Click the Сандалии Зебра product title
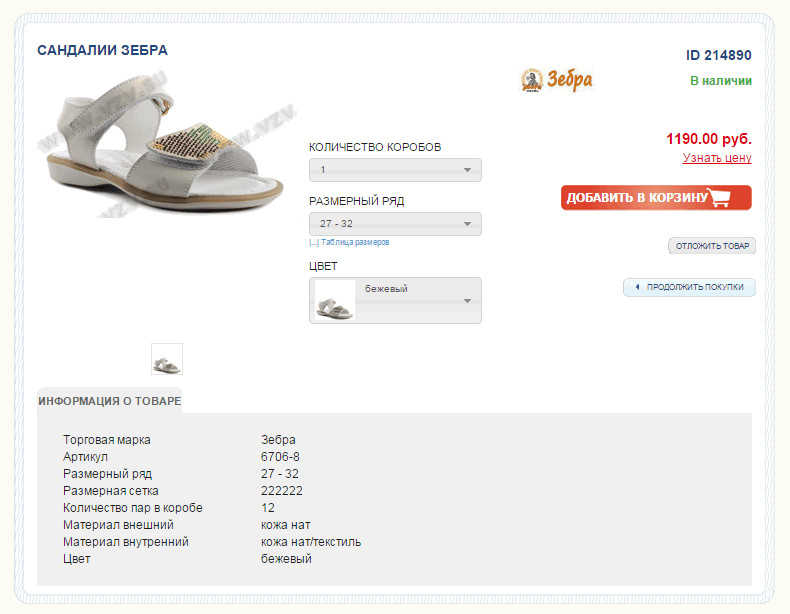This screenshot has width=790, height=614. [x=102, y=50]
